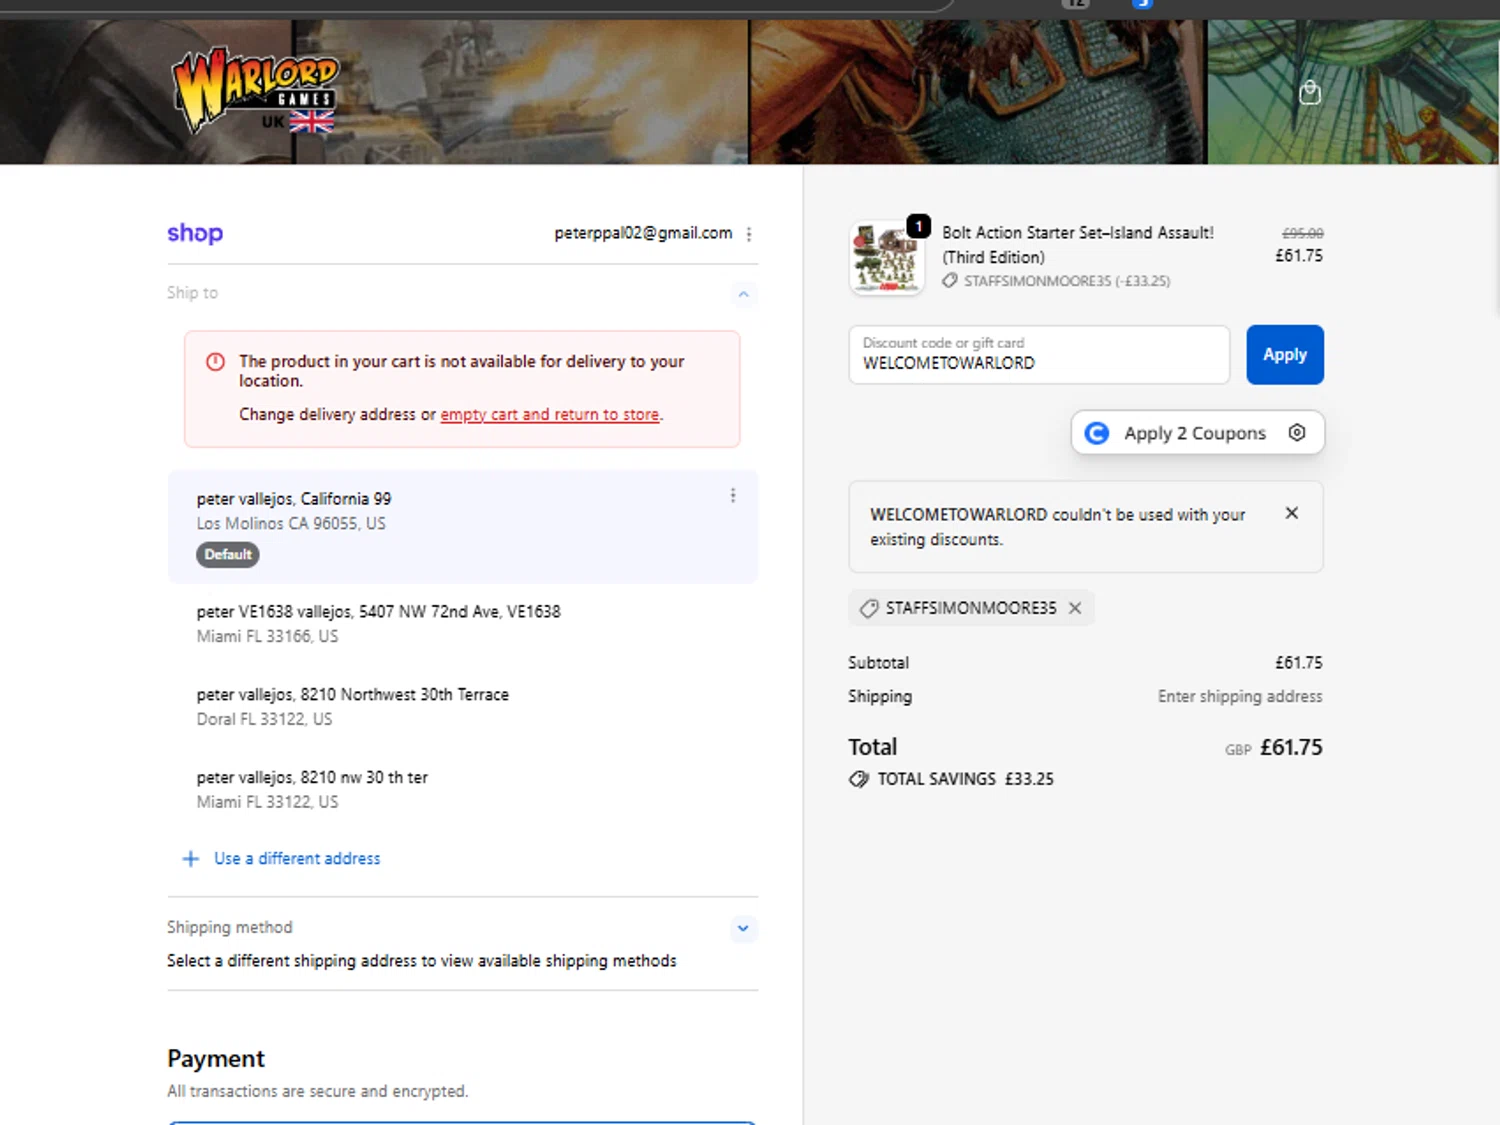Click the discount tag icon under product title
Viewport: 1500px width, 1125px height.
coord(950,281)
